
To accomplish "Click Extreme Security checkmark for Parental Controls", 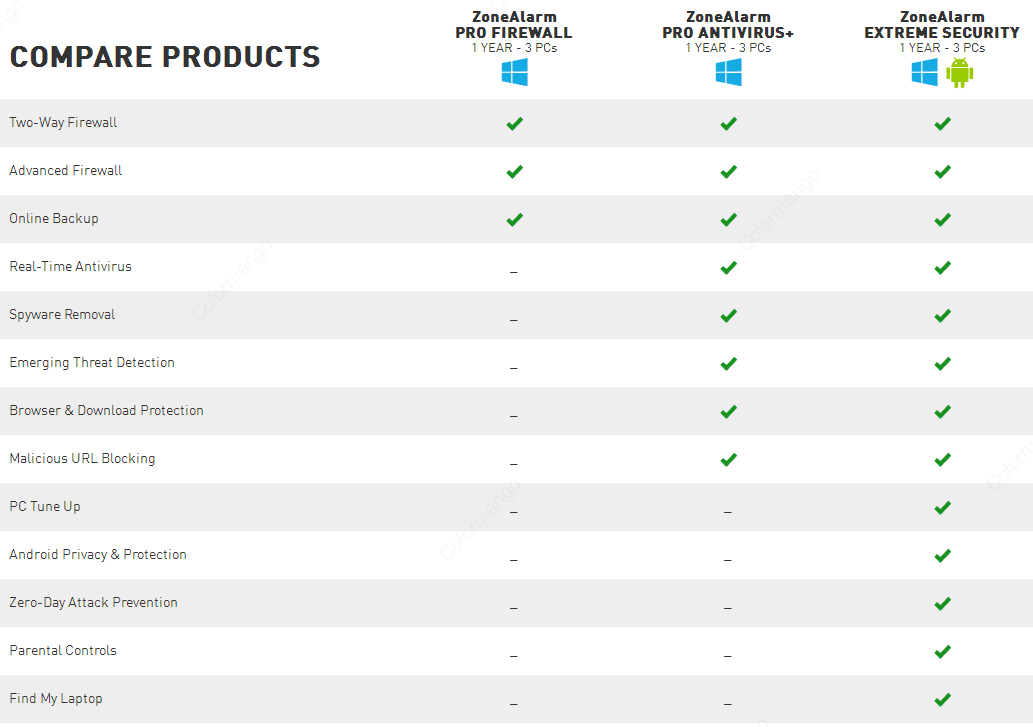I will pos(943,652).
